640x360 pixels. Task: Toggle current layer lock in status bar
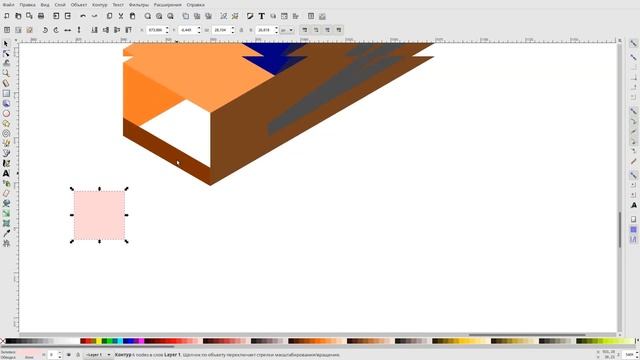point(78,355)
